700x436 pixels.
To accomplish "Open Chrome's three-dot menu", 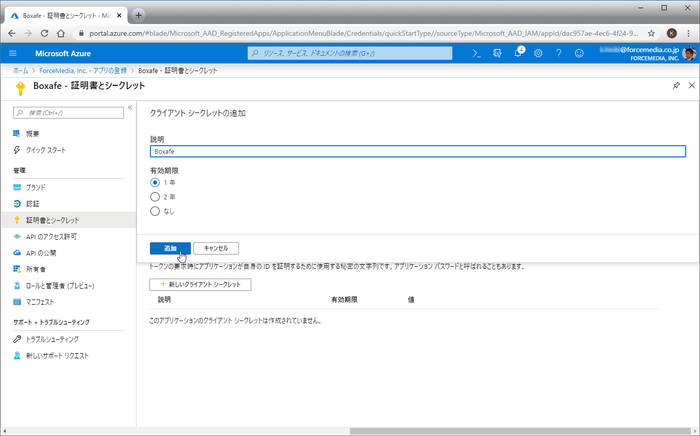I will point(688,33).
